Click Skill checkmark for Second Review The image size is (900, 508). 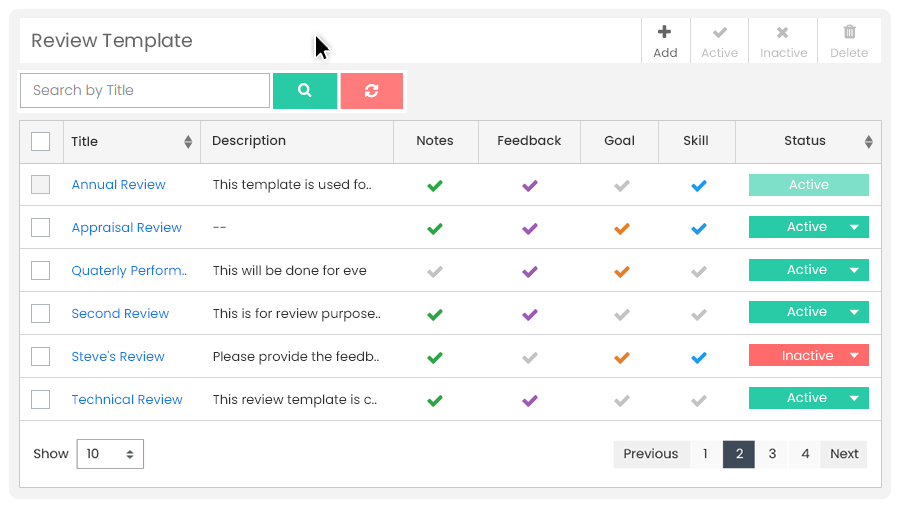coord(699,315)
